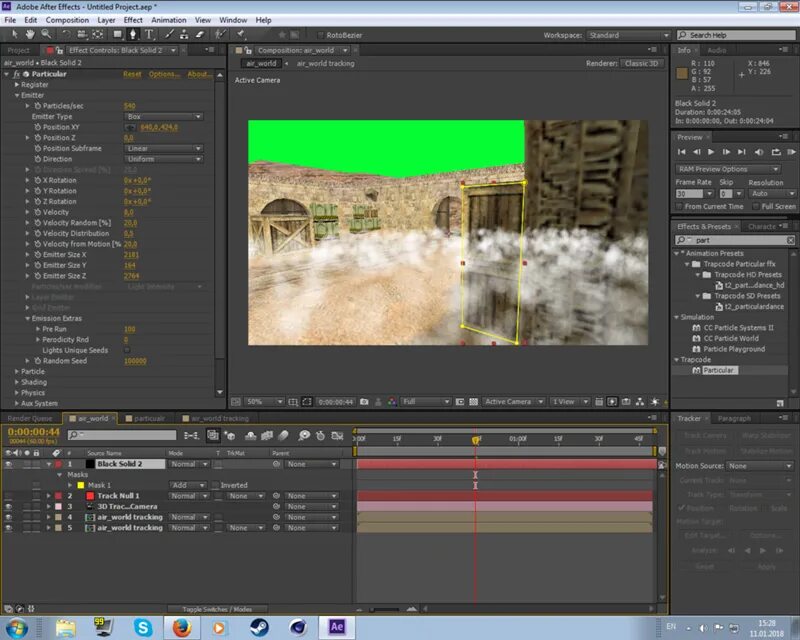
Task: Toggle From Current Time checkbox
Action: click(x=679, y=206)
